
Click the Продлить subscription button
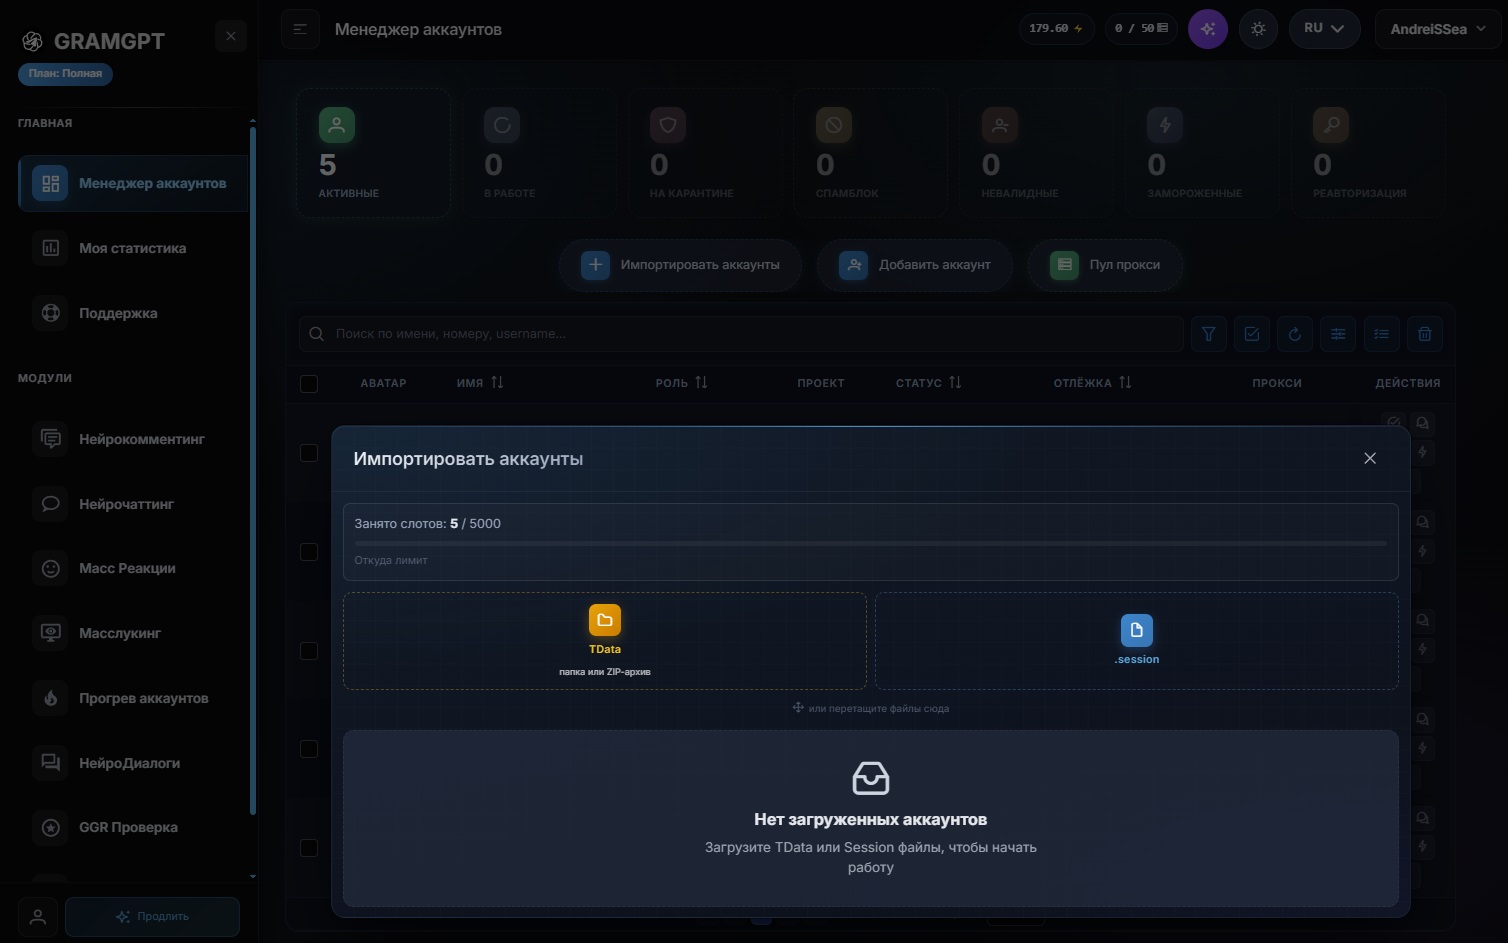click(x=152, y=916)
